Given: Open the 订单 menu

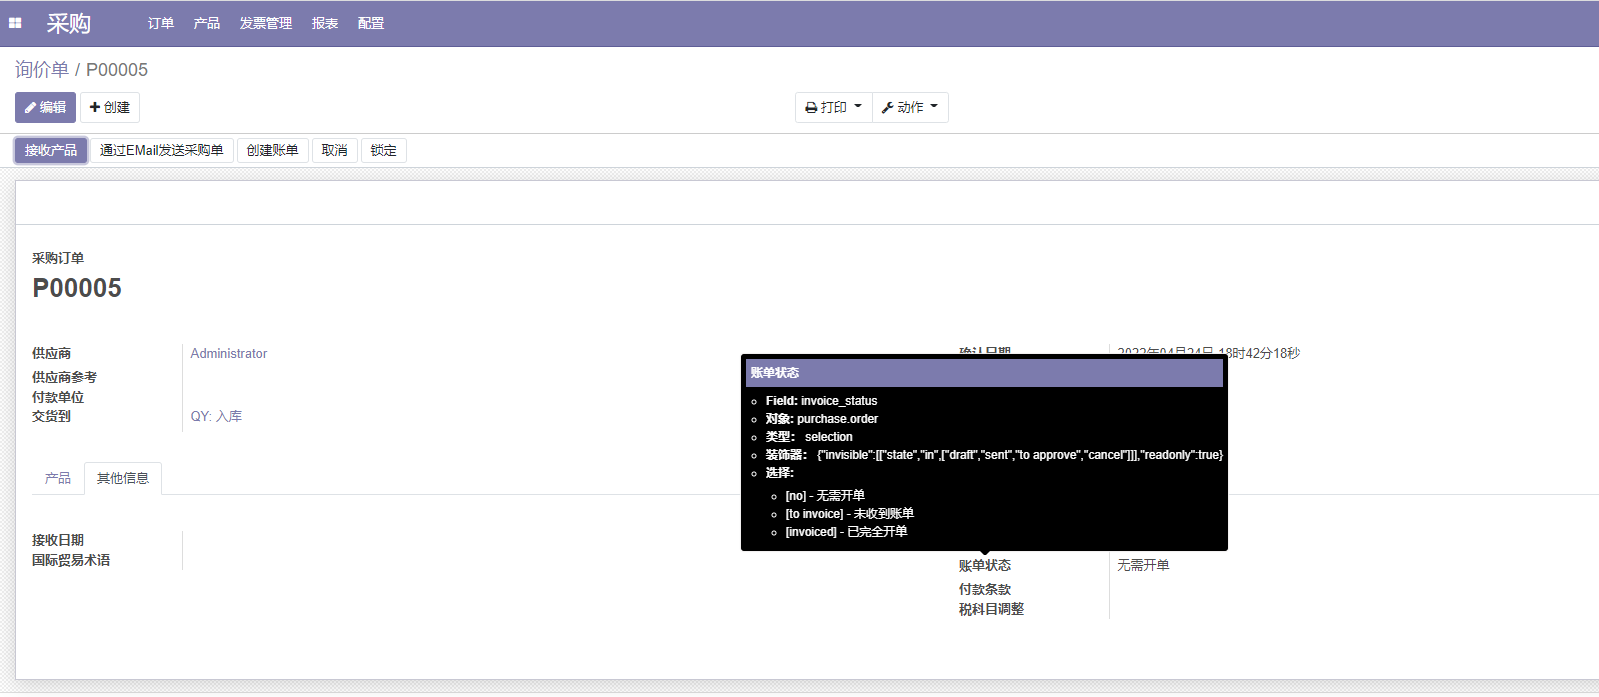Looking at the screenshot, I should (161, 23).
